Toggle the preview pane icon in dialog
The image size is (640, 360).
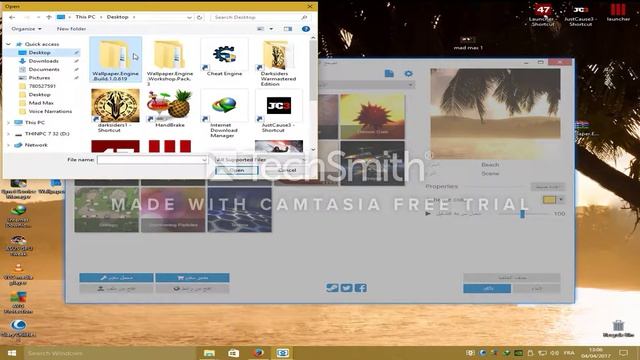288,29
